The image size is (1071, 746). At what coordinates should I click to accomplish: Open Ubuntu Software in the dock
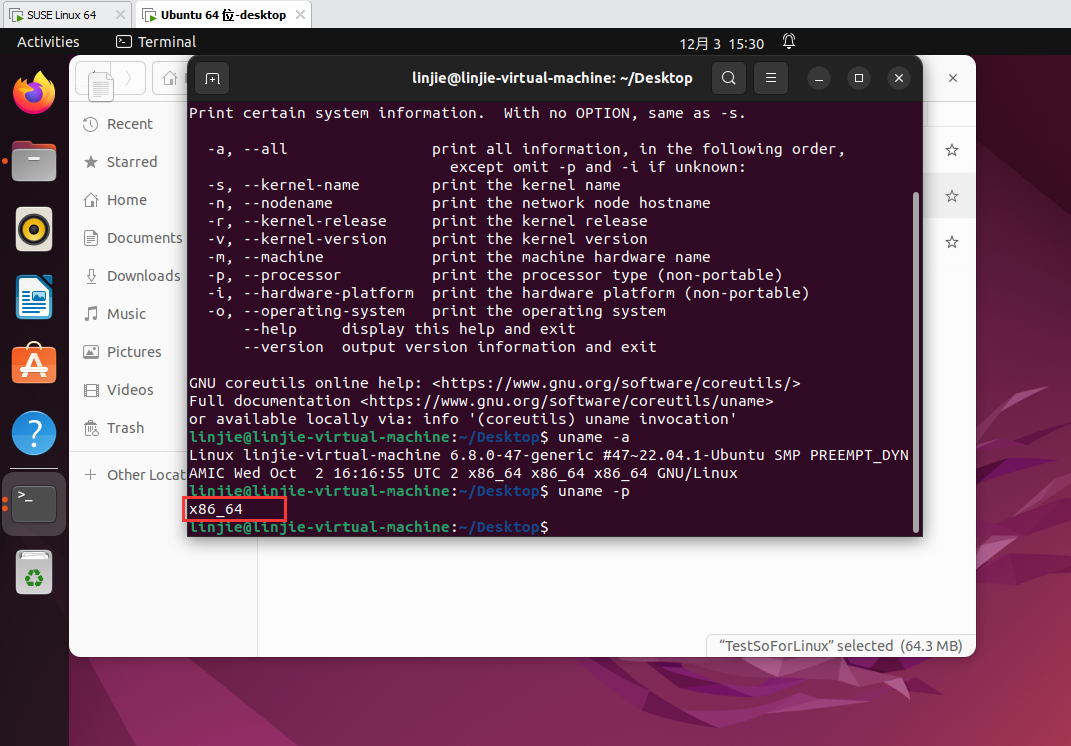[x=33, y=363]
